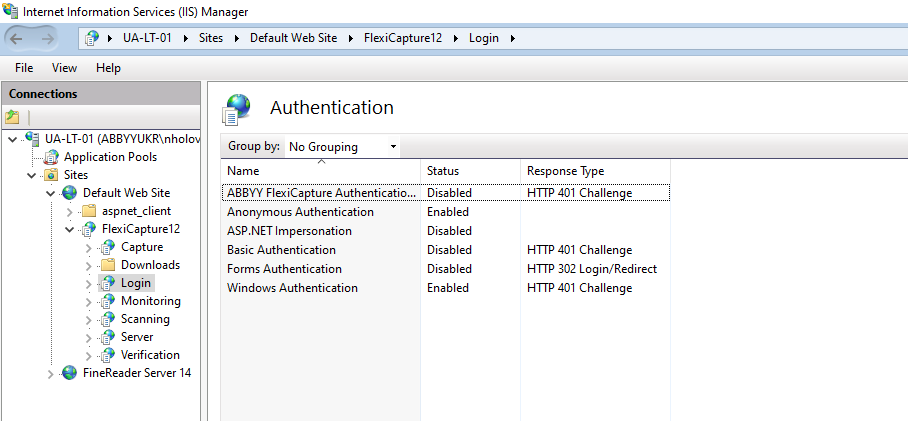Viewport: 908px width, 421px height.
Task: Click the UA-LT-01 server icon in tree
Action: 32,138
